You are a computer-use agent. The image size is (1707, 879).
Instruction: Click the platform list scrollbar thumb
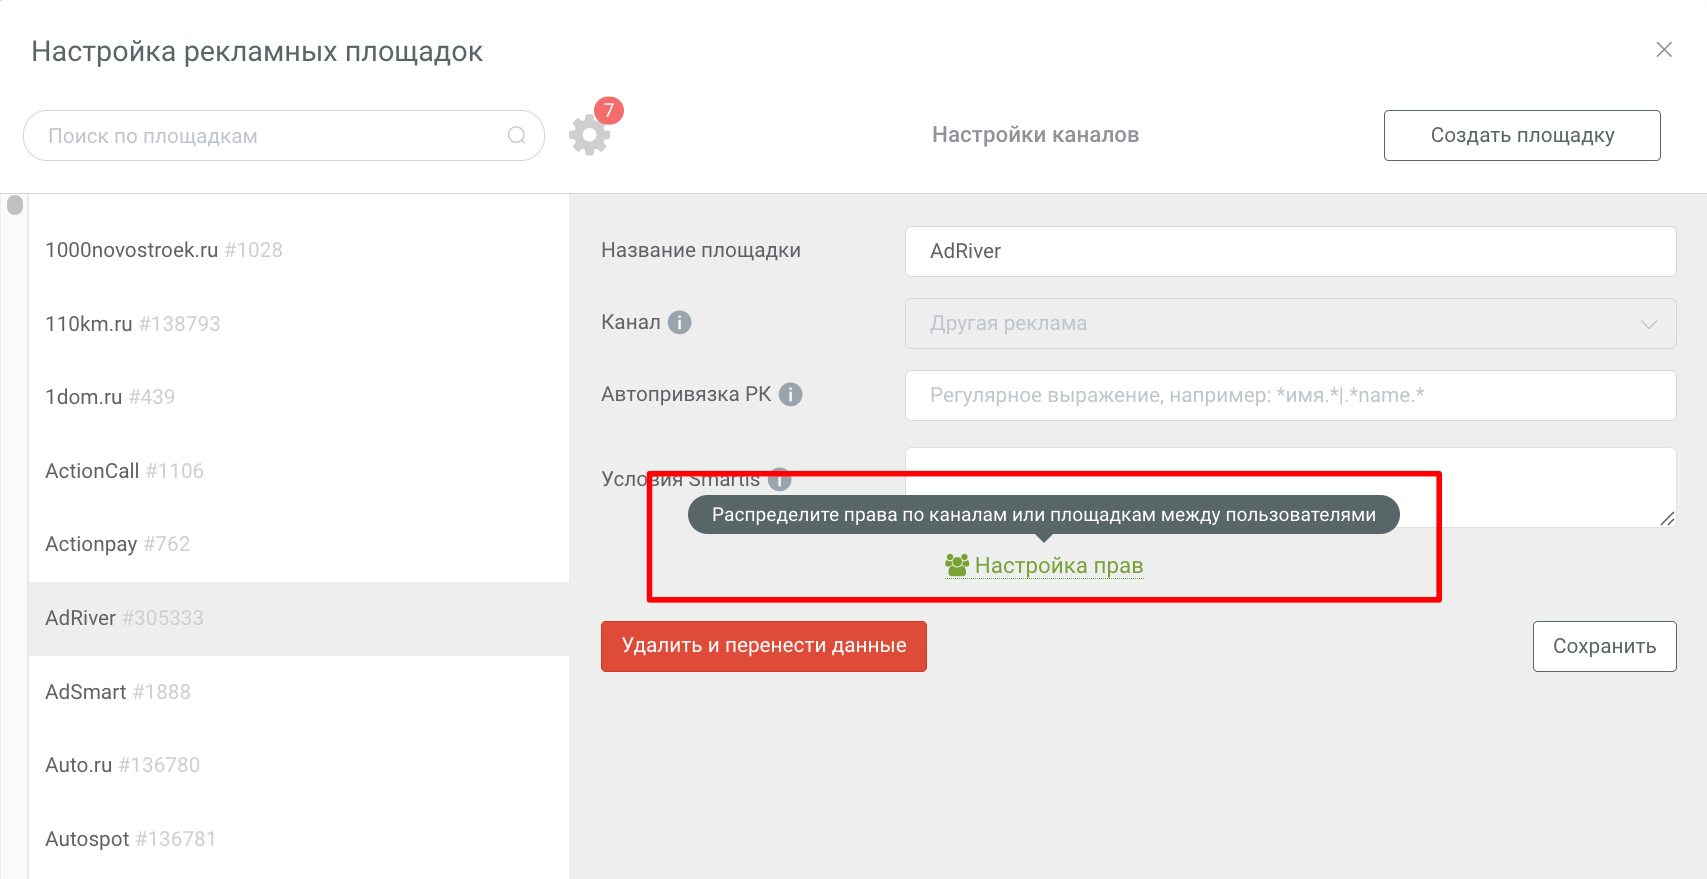click(15, 205)
